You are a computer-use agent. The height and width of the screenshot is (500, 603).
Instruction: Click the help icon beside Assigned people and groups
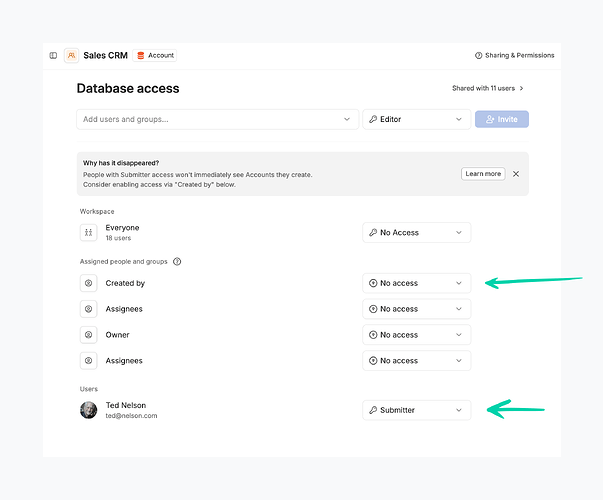pyautogui.click(x=177, y=261)
